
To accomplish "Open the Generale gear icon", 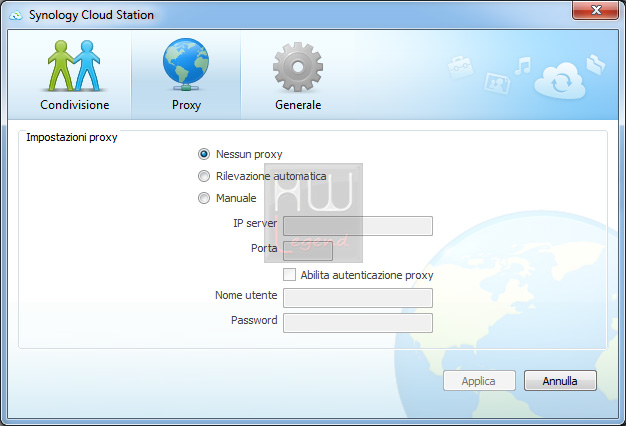I will (x=298, y=67).
